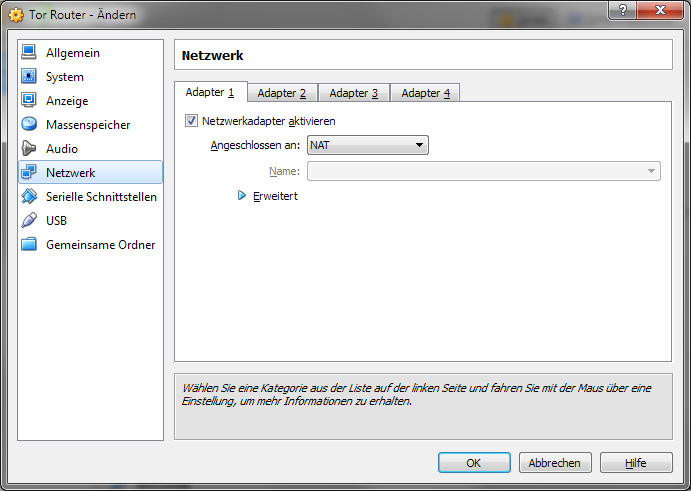Switch to the Adapter 2 tab

click(282, 93)
